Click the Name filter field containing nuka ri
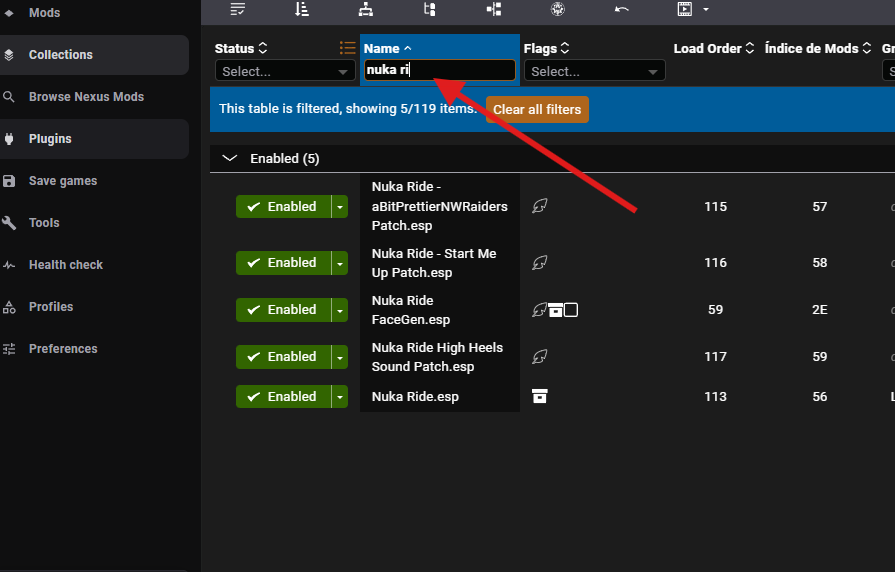 [440, 70]
